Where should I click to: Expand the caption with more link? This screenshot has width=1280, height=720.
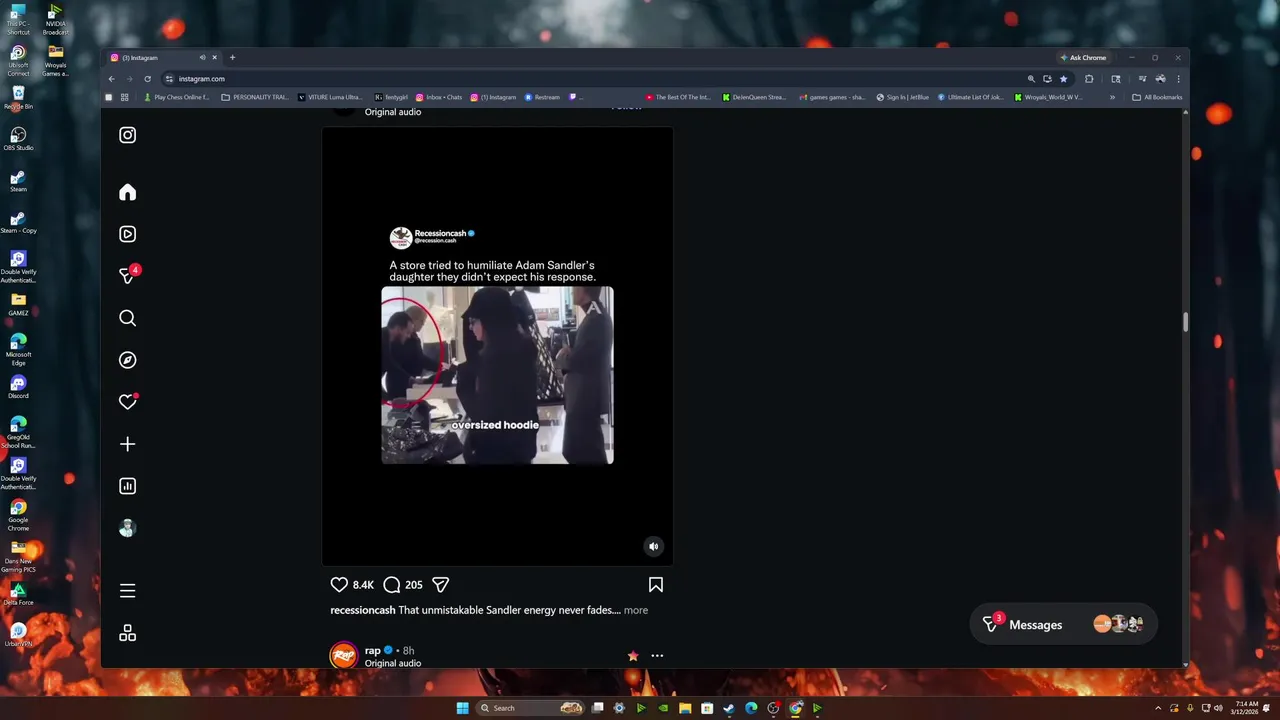pyautogui.click(x=636, y=610)
